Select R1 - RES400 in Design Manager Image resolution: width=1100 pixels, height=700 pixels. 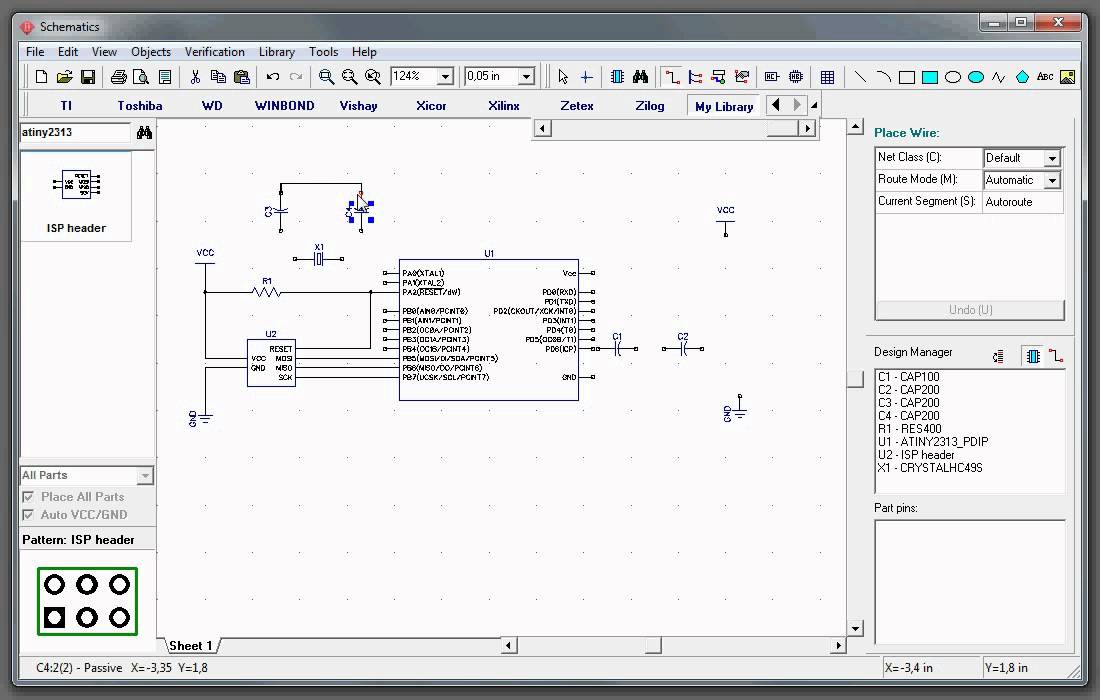910,429
